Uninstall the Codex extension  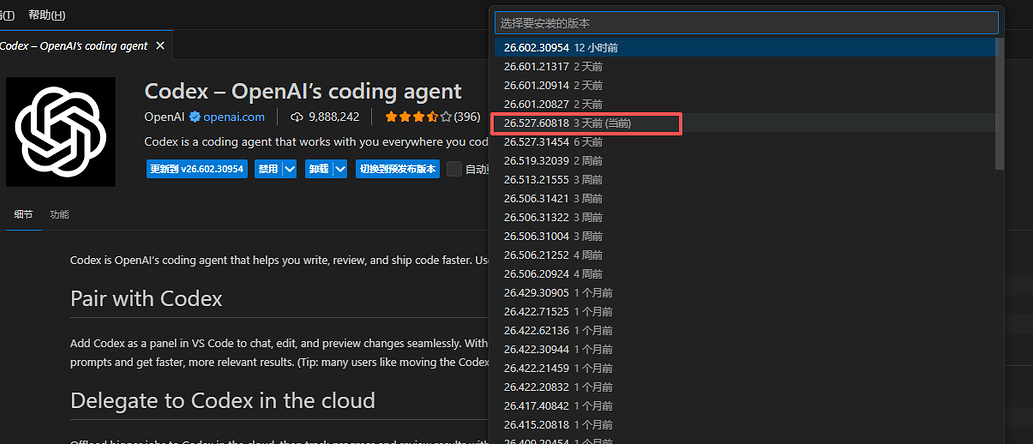pos(319,169)
